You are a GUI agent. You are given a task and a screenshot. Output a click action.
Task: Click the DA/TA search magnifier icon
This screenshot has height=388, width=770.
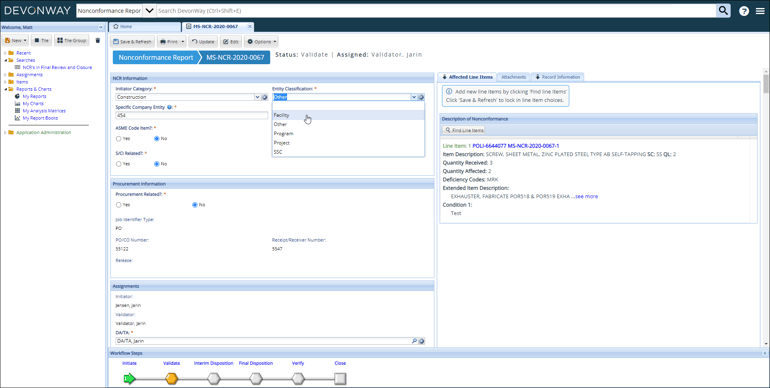414,341
